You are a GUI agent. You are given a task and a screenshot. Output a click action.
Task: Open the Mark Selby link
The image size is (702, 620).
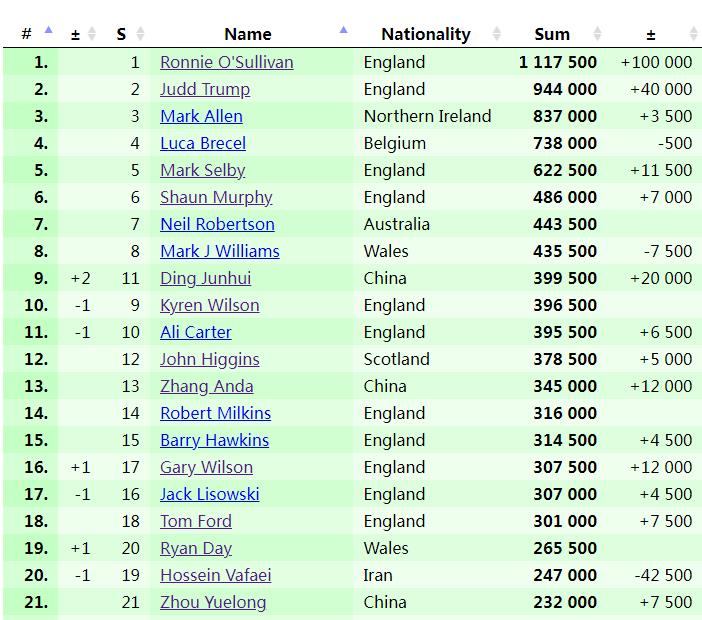pos(202,170)
